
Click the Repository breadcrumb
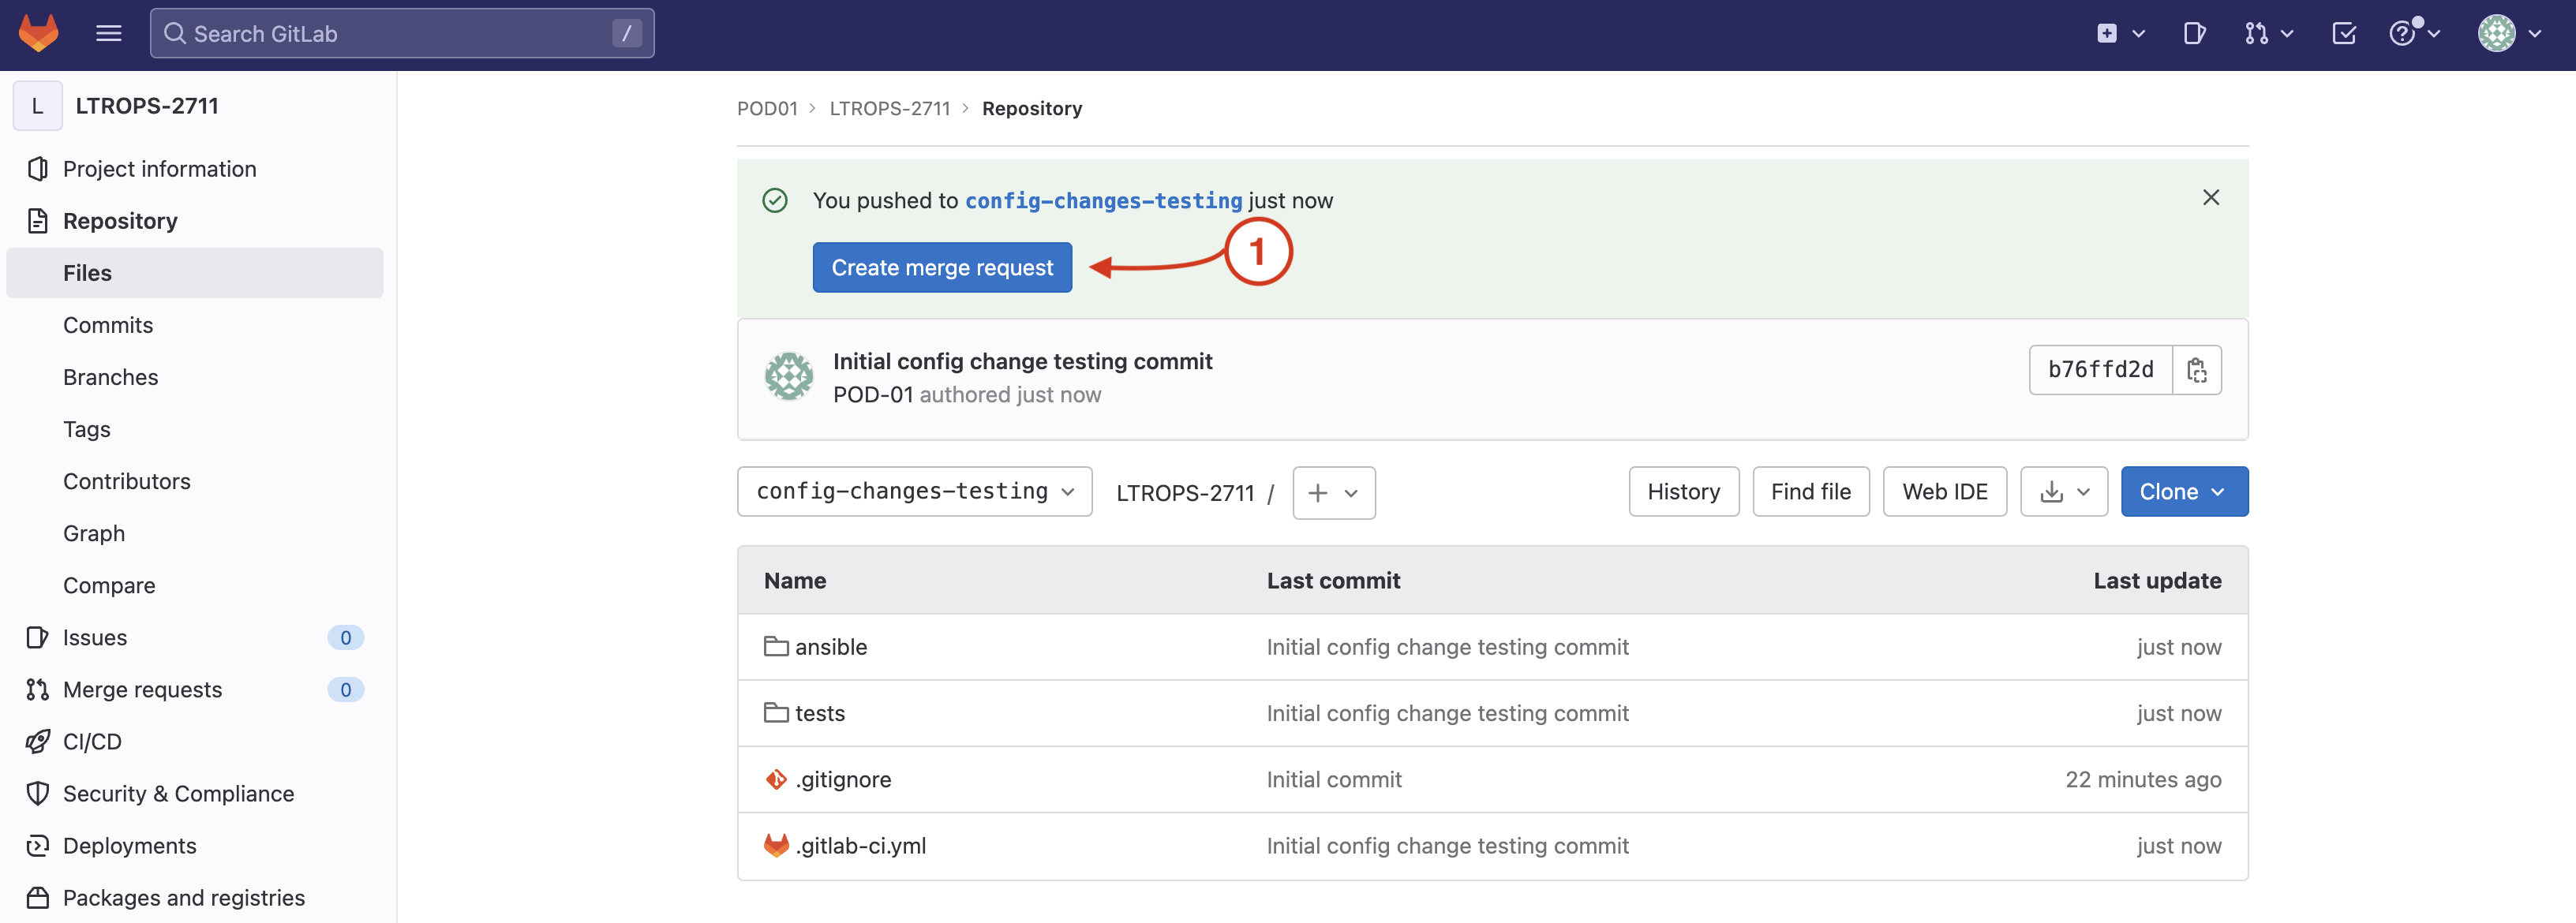[x=1031, y=108]
